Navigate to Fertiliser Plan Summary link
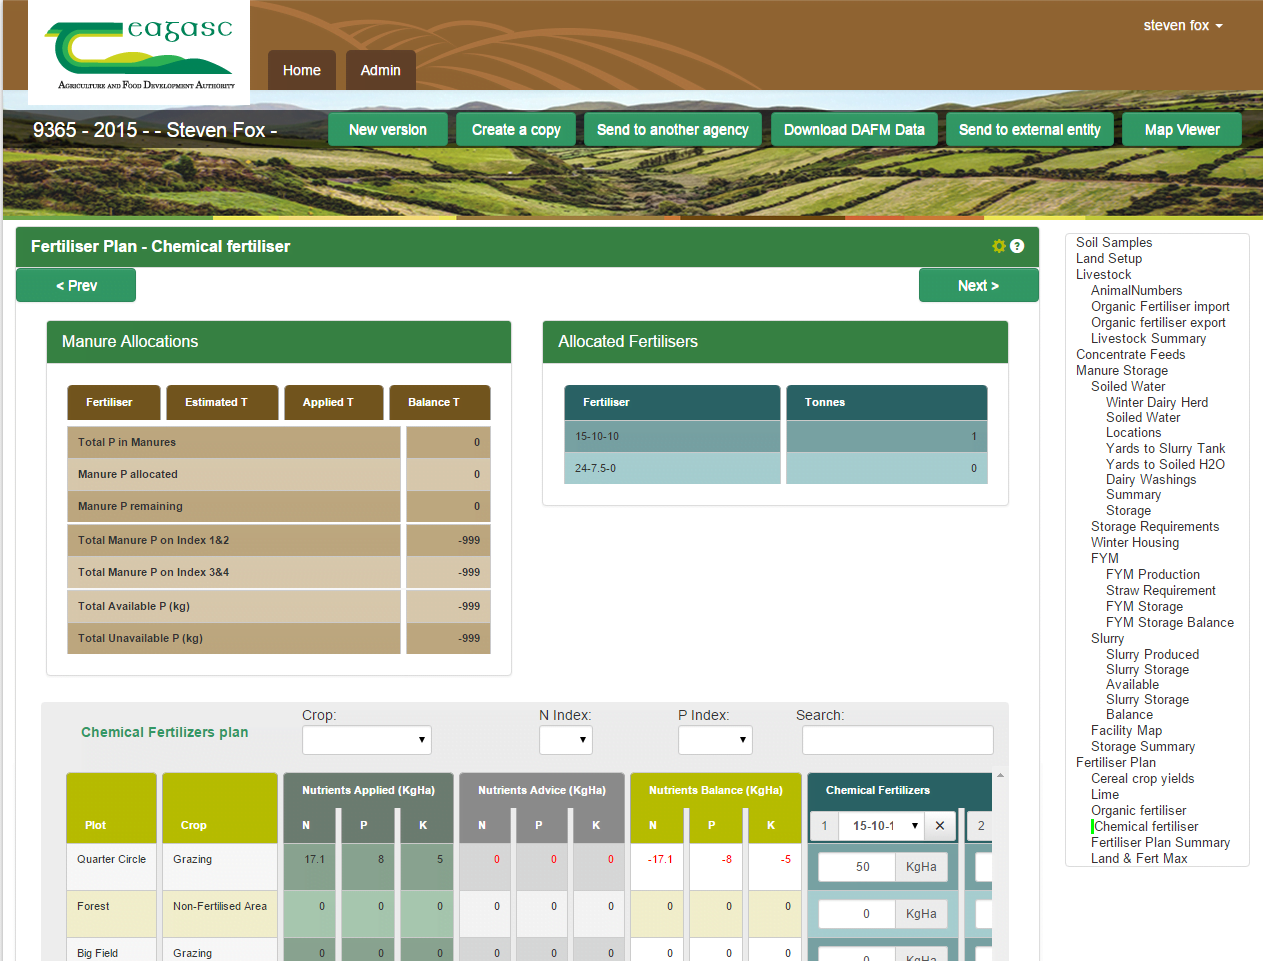The image size is (1263, 961). coord(1160,842)
